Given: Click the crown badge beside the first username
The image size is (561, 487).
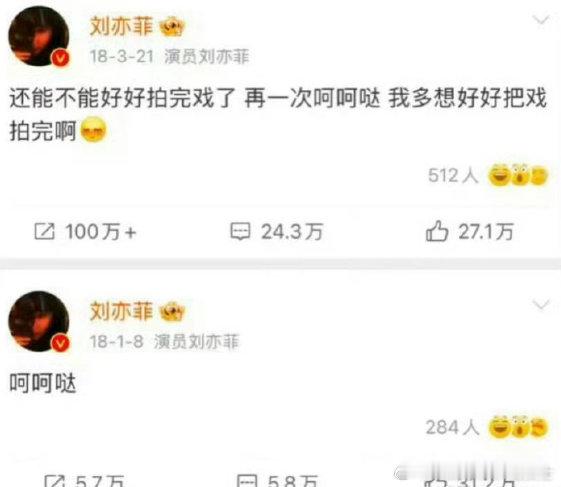Looking at the screenshot, I should click(x=172, y=28).
